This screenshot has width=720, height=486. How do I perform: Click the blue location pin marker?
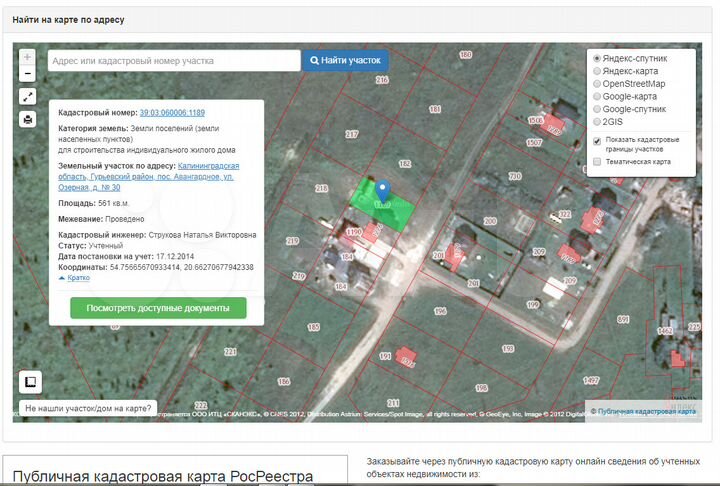click(381, 191)
